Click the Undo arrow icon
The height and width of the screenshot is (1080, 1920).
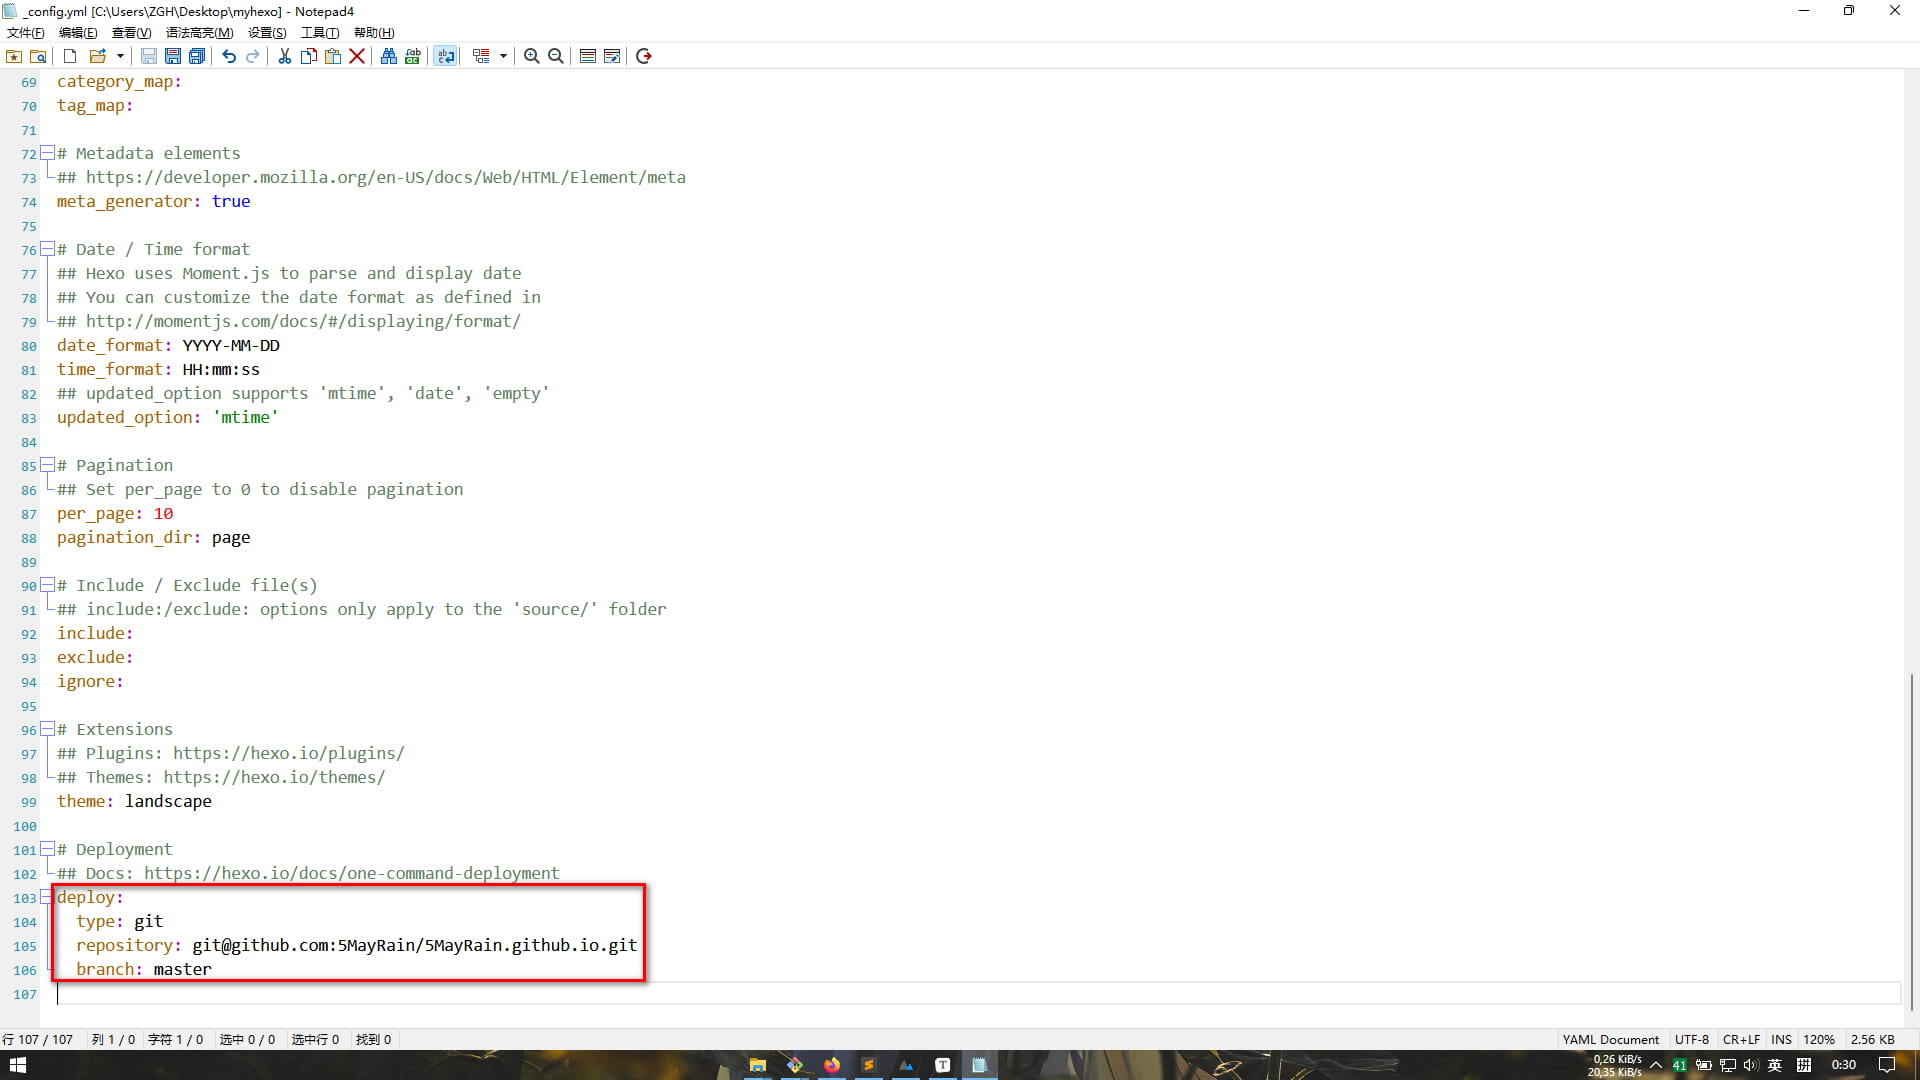coord(229,56)
